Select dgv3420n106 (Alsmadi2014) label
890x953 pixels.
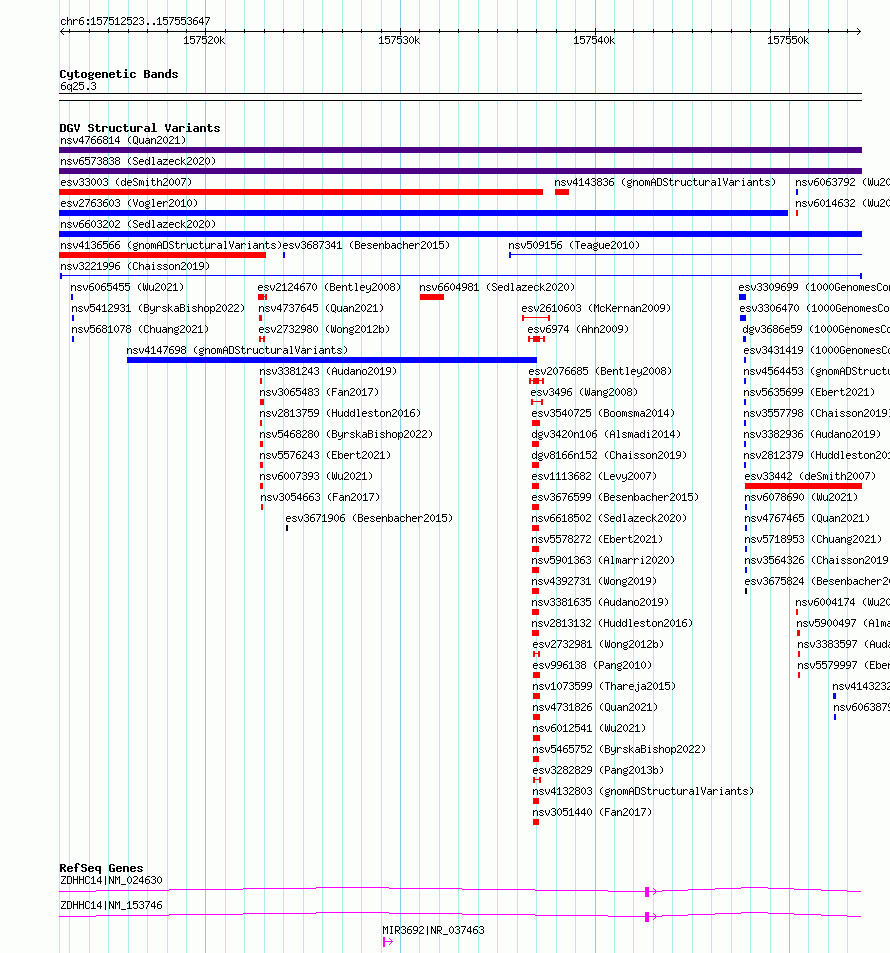point(606,435)
